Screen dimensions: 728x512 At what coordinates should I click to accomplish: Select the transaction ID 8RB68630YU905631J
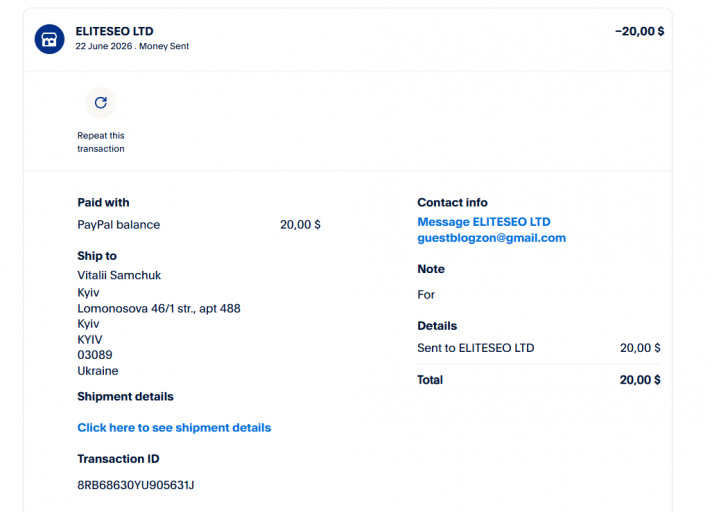tap(136, 485)
